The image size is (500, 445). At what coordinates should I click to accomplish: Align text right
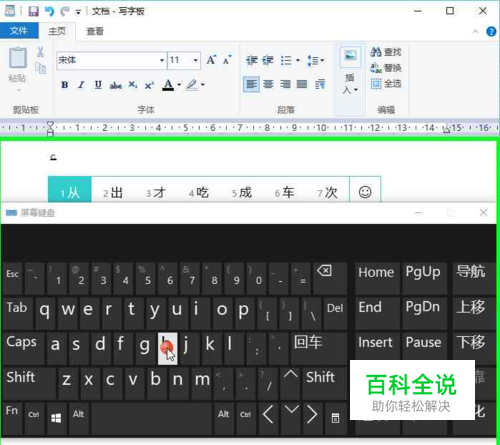coord(285,84)
